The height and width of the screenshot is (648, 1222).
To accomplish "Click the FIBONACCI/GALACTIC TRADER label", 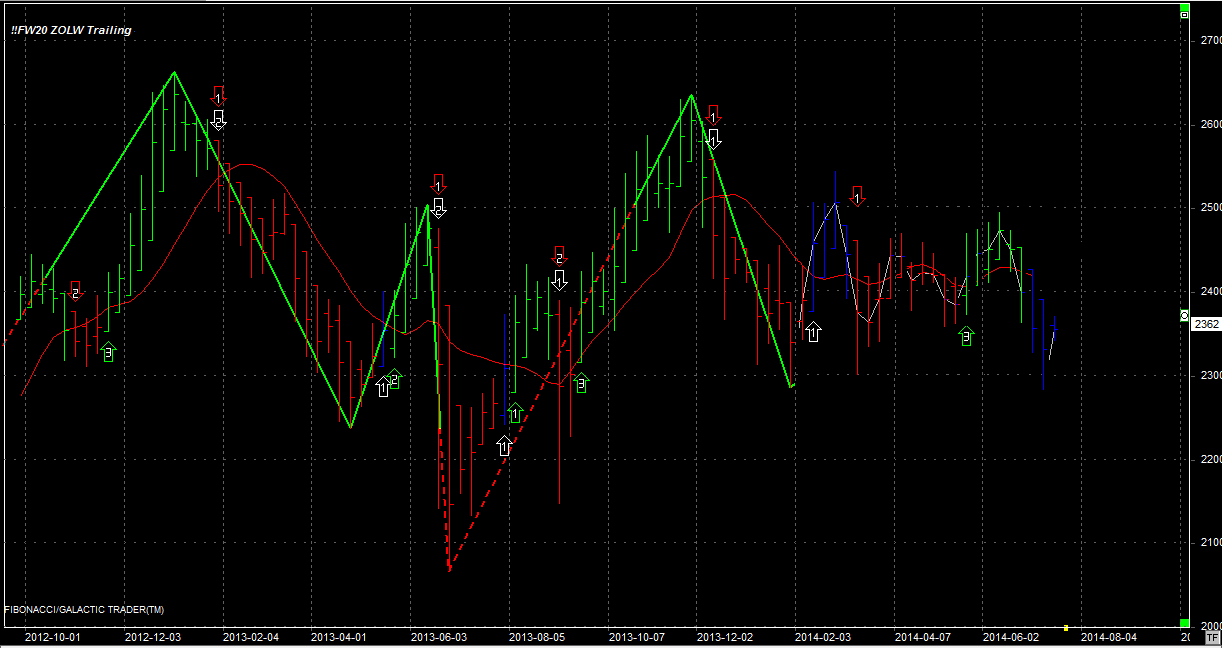I will pos(85,610).
